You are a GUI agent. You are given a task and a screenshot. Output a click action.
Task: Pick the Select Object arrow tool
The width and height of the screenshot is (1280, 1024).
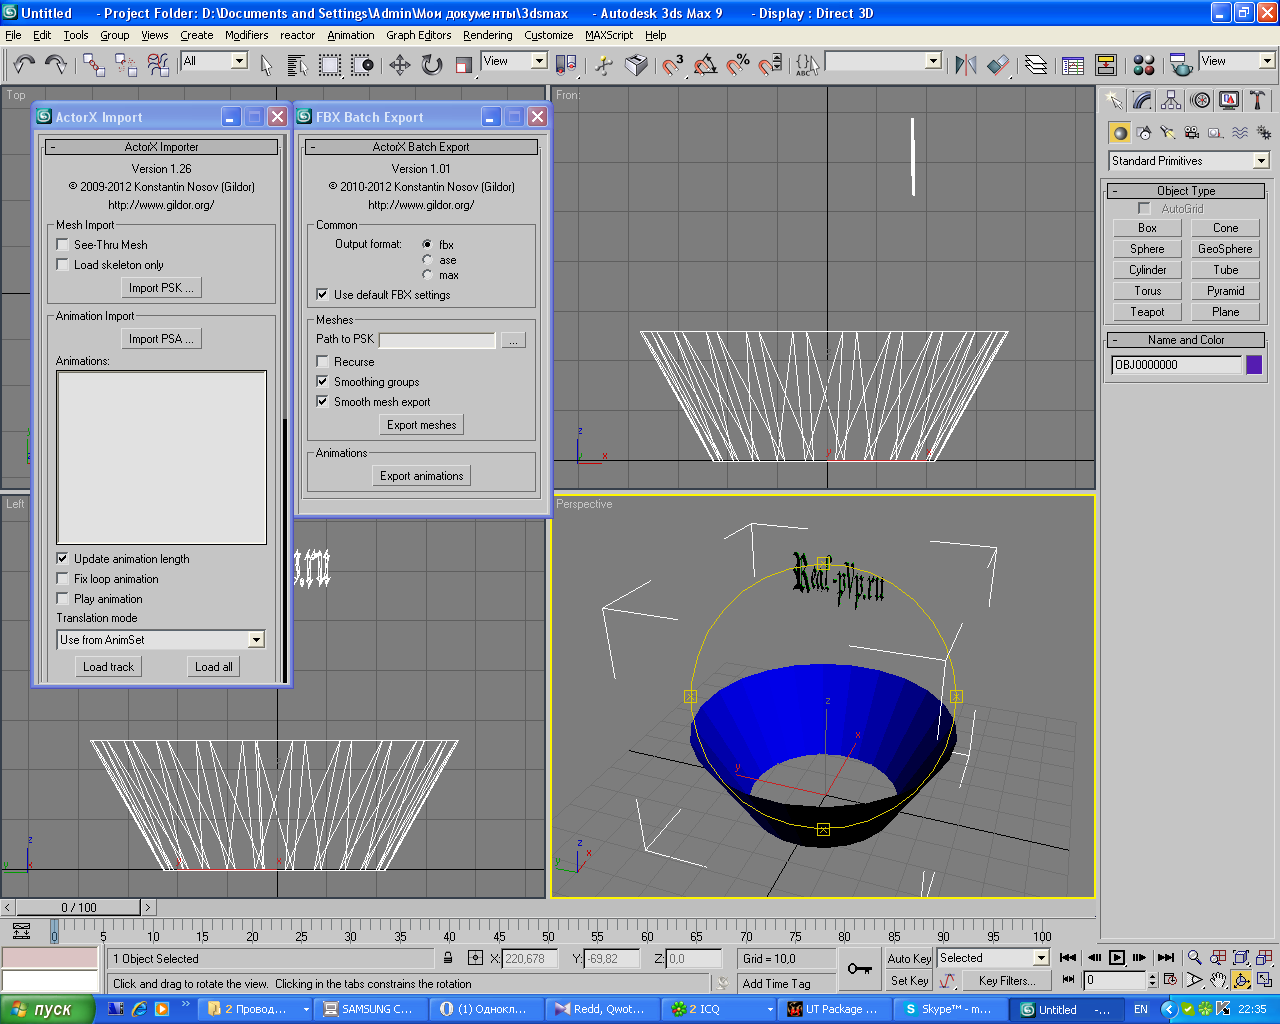pos(266,65)
